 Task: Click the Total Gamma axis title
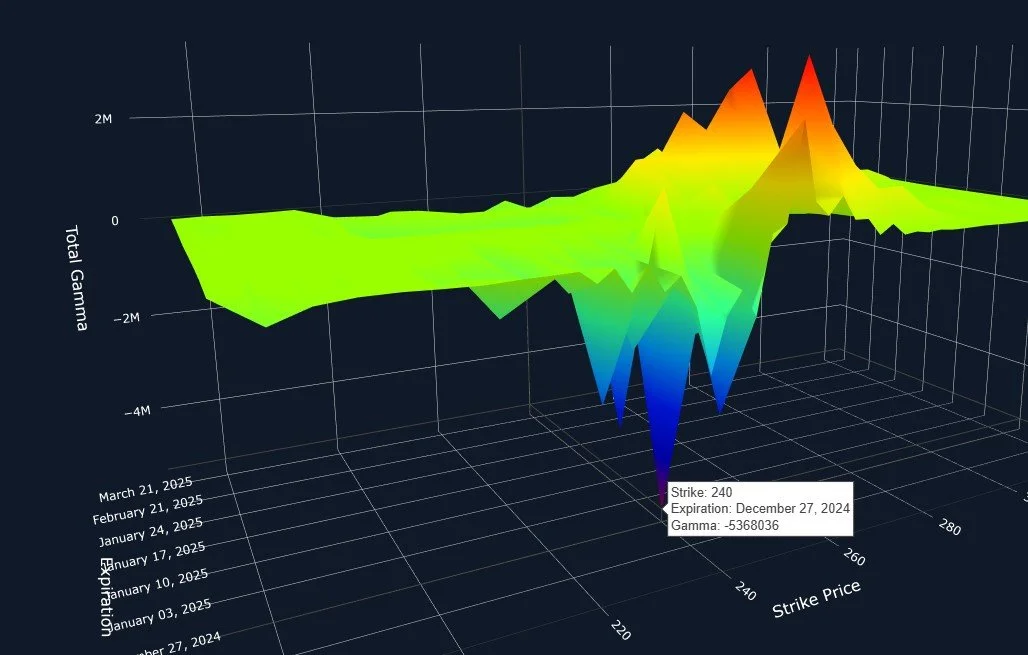point(75,278)
